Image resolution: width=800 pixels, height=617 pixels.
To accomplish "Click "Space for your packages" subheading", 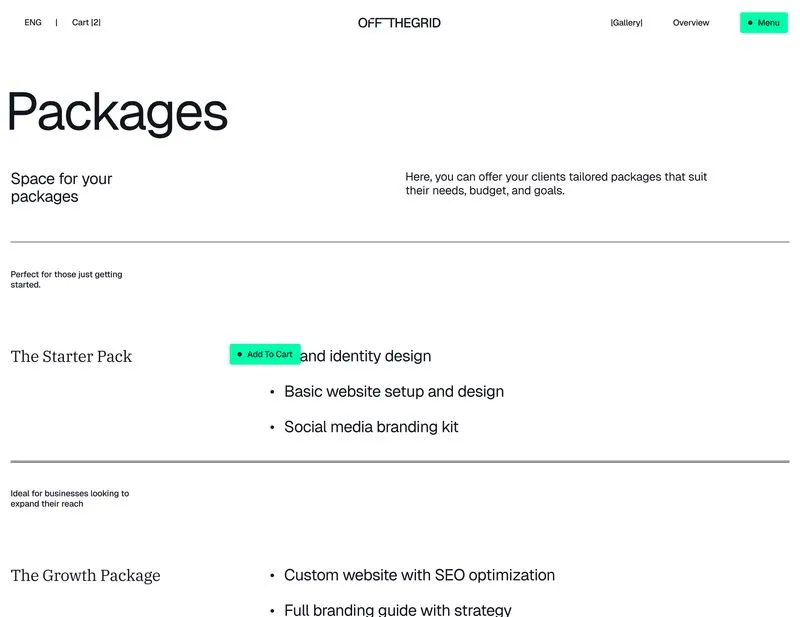I will pos(61,187).
